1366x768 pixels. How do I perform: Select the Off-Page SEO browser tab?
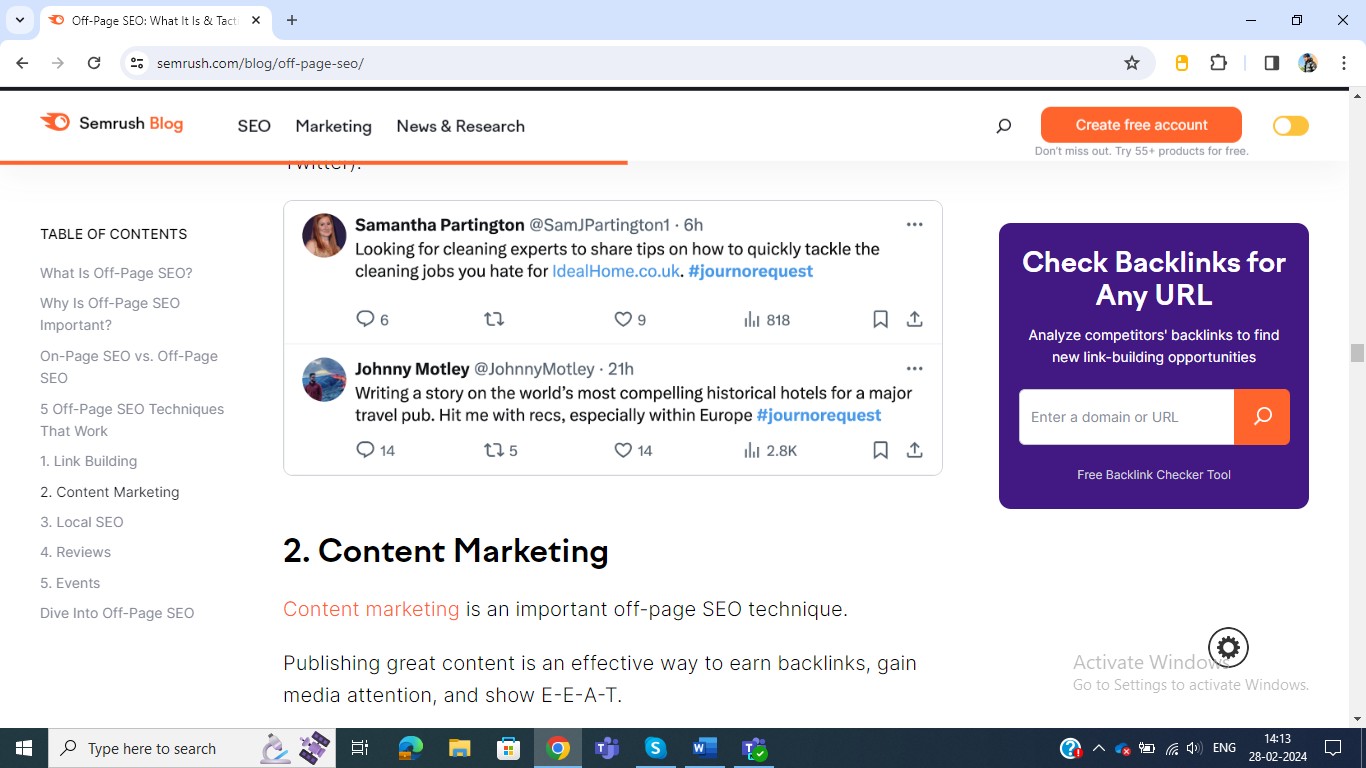pyautogui.click(x=155, y=20)
